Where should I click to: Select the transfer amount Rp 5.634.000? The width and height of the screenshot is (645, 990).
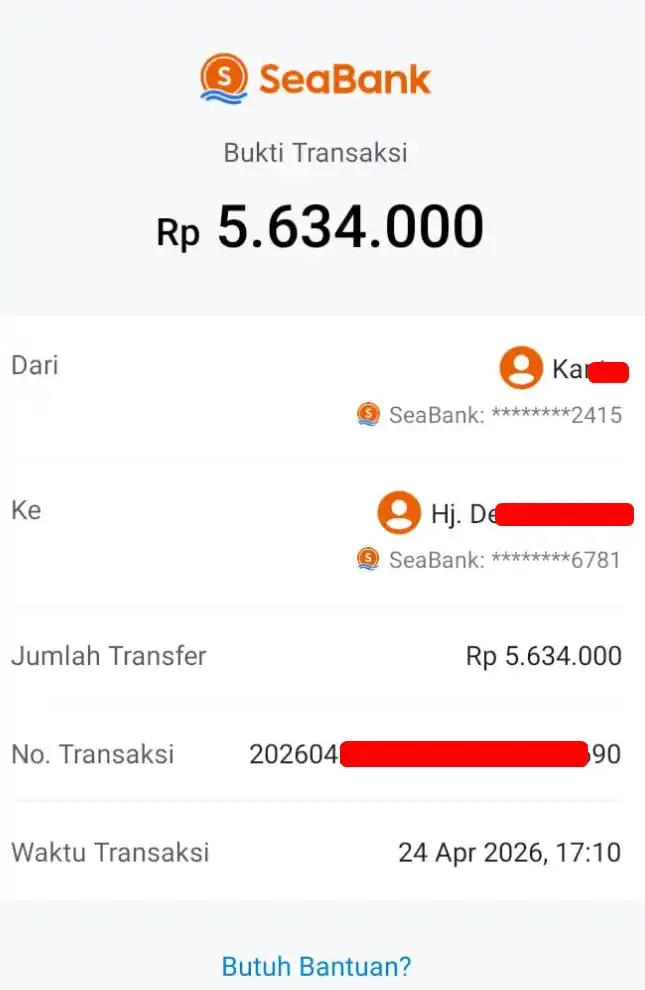(322, 226)
